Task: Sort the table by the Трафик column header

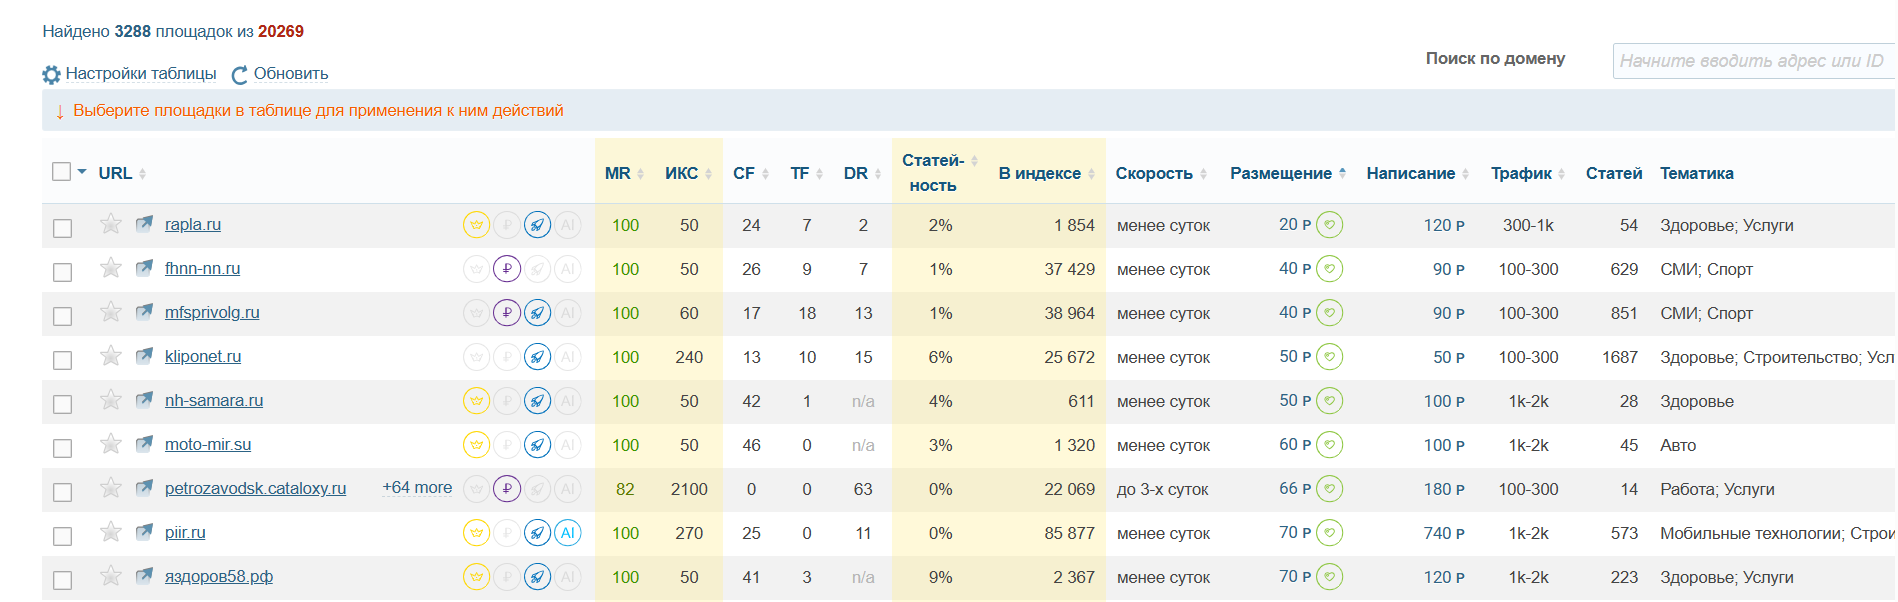Action: point(1521,173)
